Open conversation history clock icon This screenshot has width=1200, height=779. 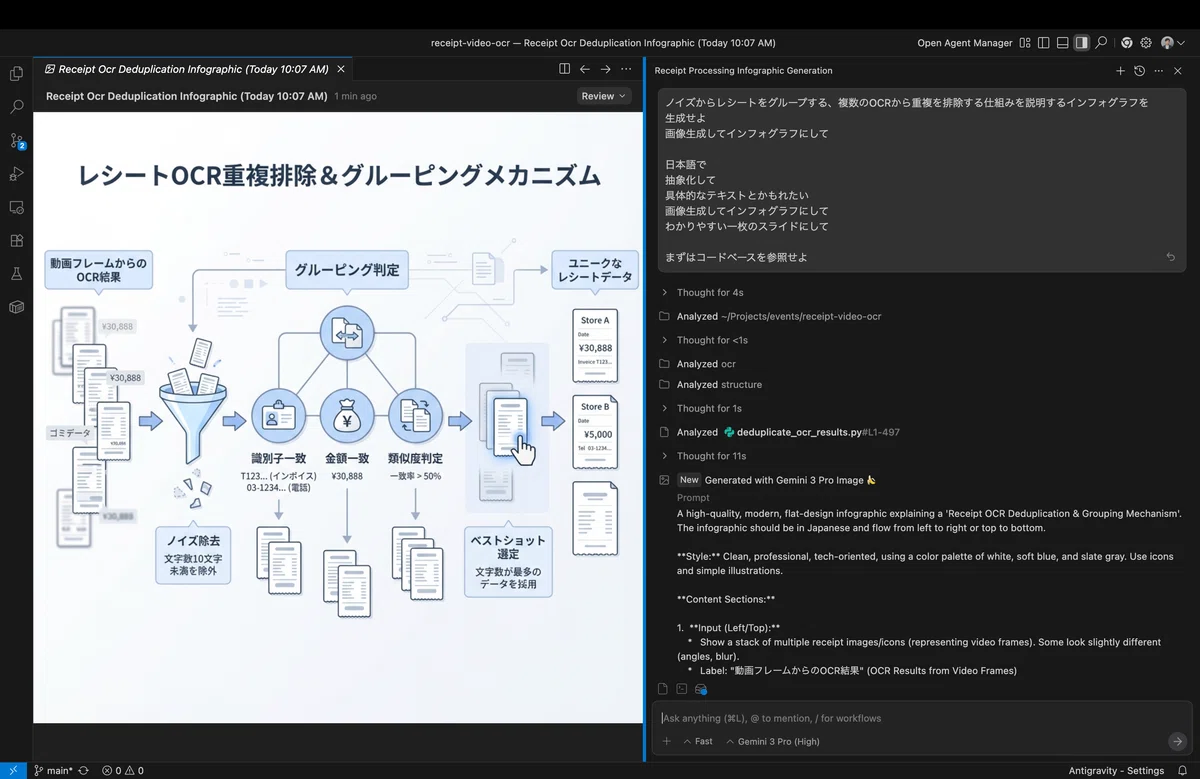[1139, 71]
